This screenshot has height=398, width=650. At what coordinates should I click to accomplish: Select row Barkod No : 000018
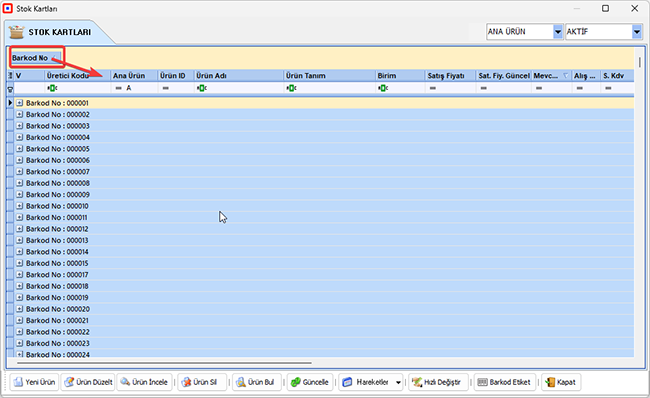(x=324, y=286)
